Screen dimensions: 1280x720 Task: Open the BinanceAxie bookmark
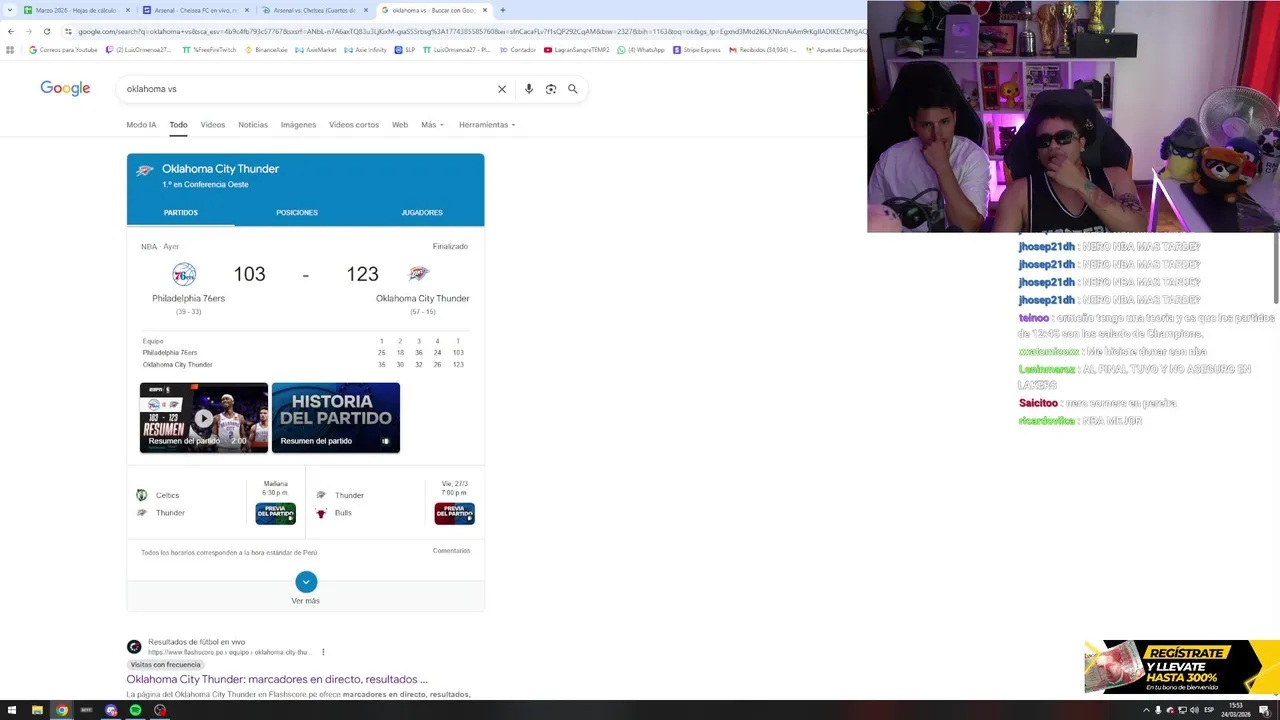click(x=265, y=49)
